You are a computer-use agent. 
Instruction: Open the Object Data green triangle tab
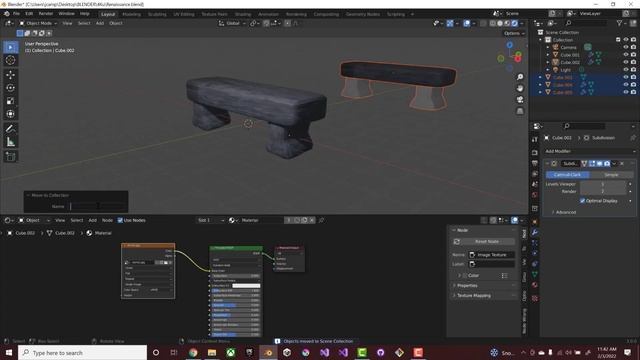click(535, 275)
